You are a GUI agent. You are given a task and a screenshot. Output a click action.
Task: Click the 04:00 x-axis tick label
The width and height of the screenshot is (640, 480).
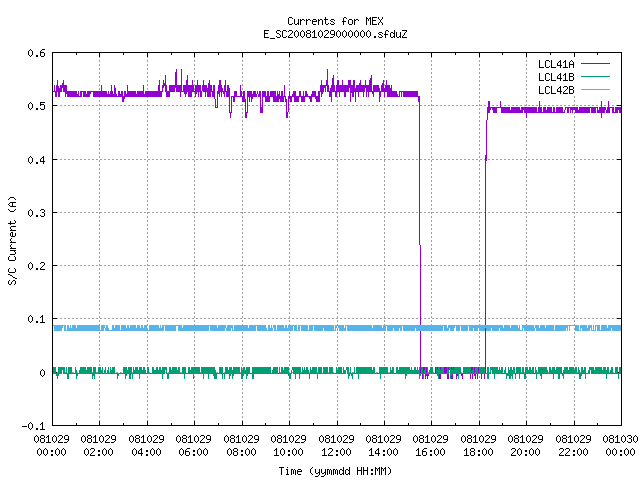(146, 452)
